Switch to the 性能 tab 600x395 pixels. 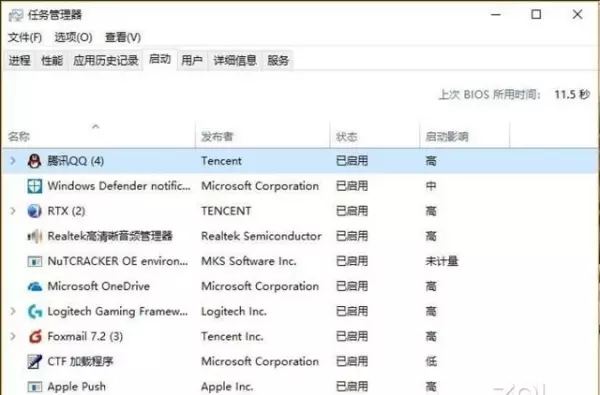click(52, 60)
